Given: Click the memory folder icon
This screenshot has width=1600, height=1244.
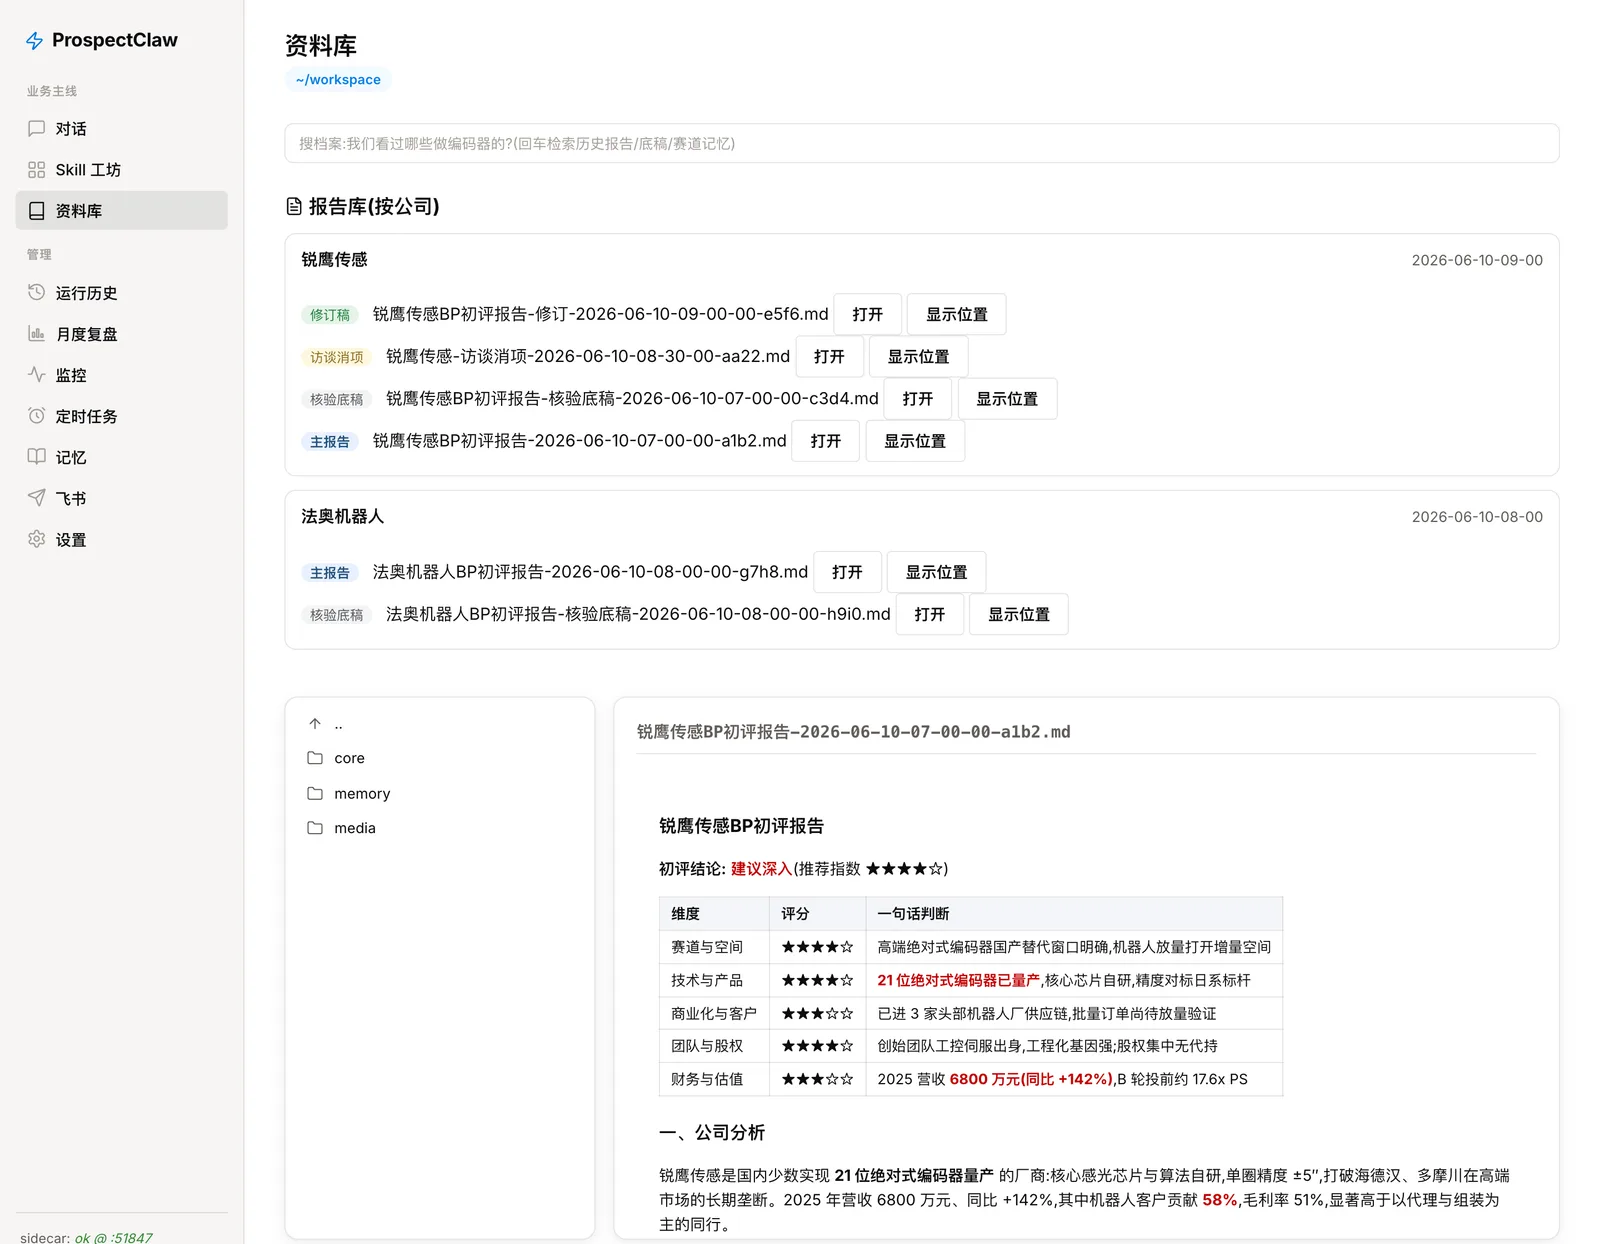Looking at the screenshot, I should (x=315, y=793).
